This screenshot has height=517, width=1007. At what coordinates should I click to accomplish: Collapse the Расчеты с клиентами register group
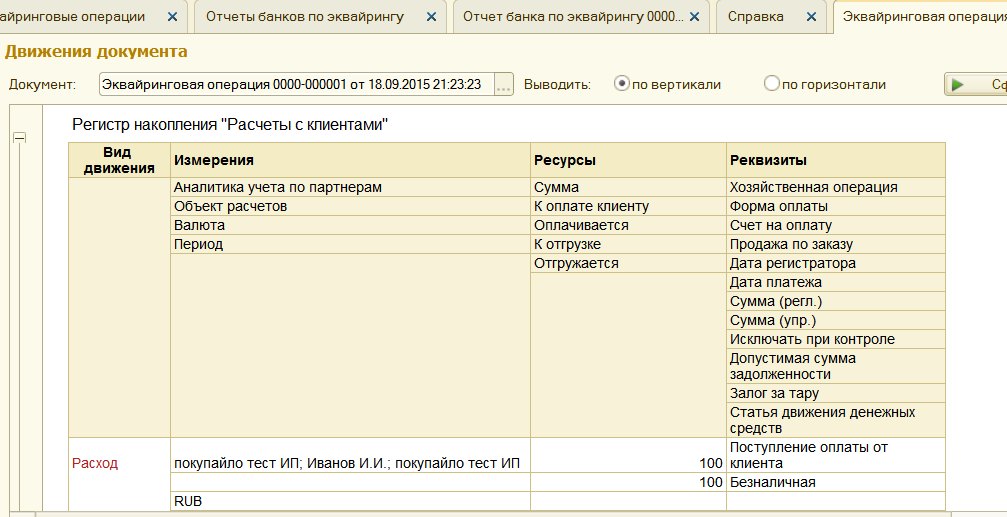(x=19, y=139)
